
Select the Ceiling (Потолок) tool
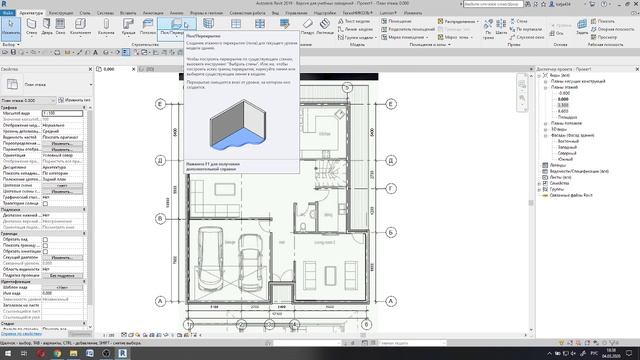pyautogui.click(x=148, y=27)
